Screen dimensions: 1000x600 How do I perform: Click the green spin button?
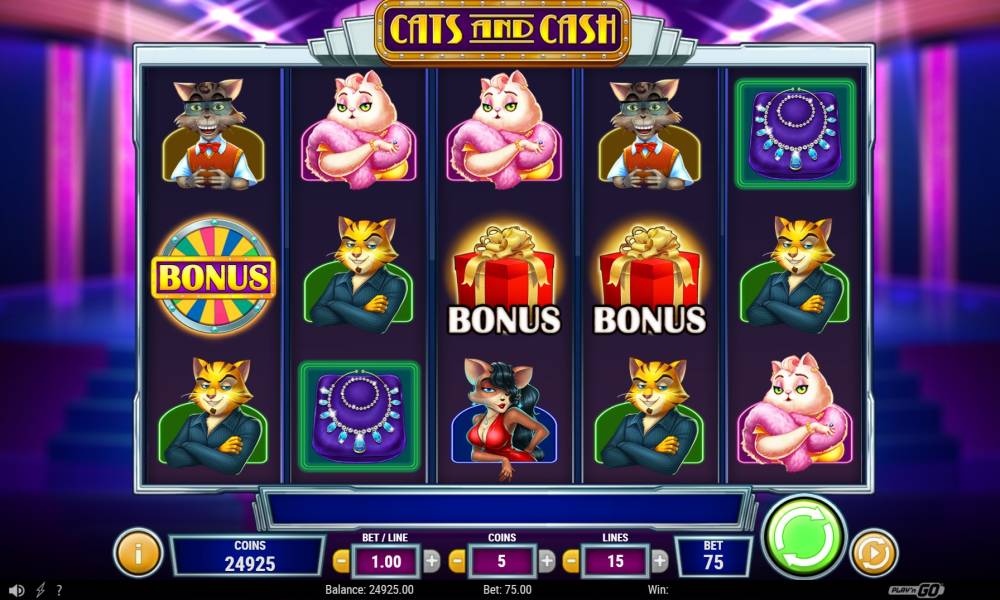pyautogui.click(x=804, y=538)
